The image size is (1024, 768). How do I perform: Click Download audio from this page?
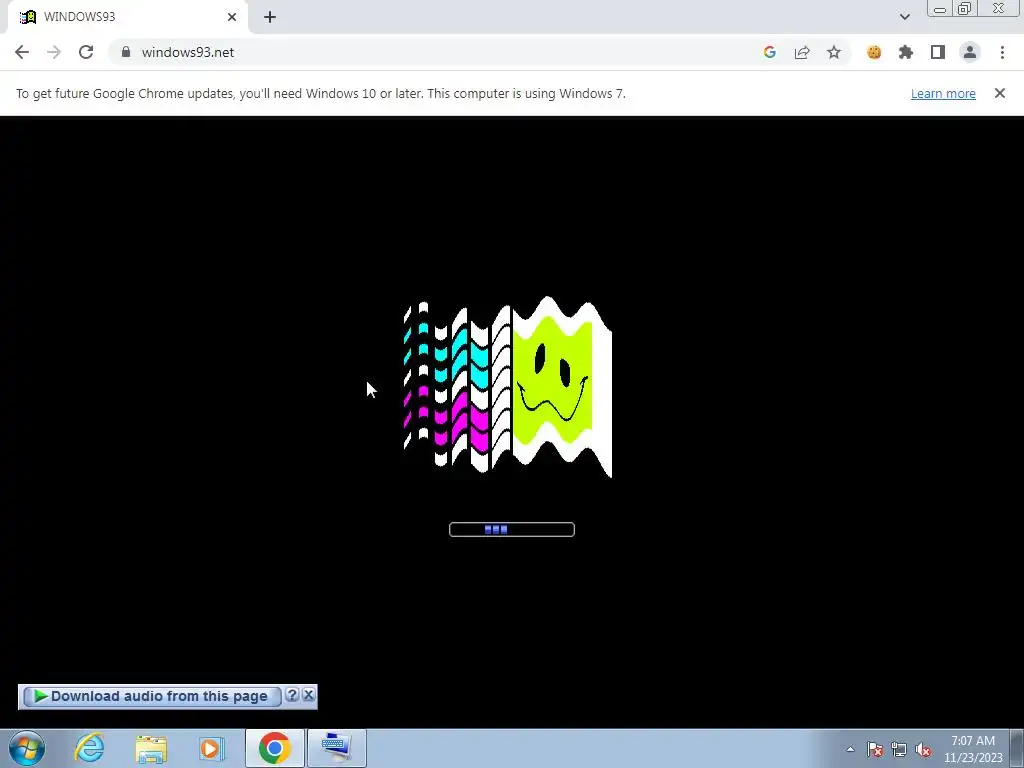[152, 696]
